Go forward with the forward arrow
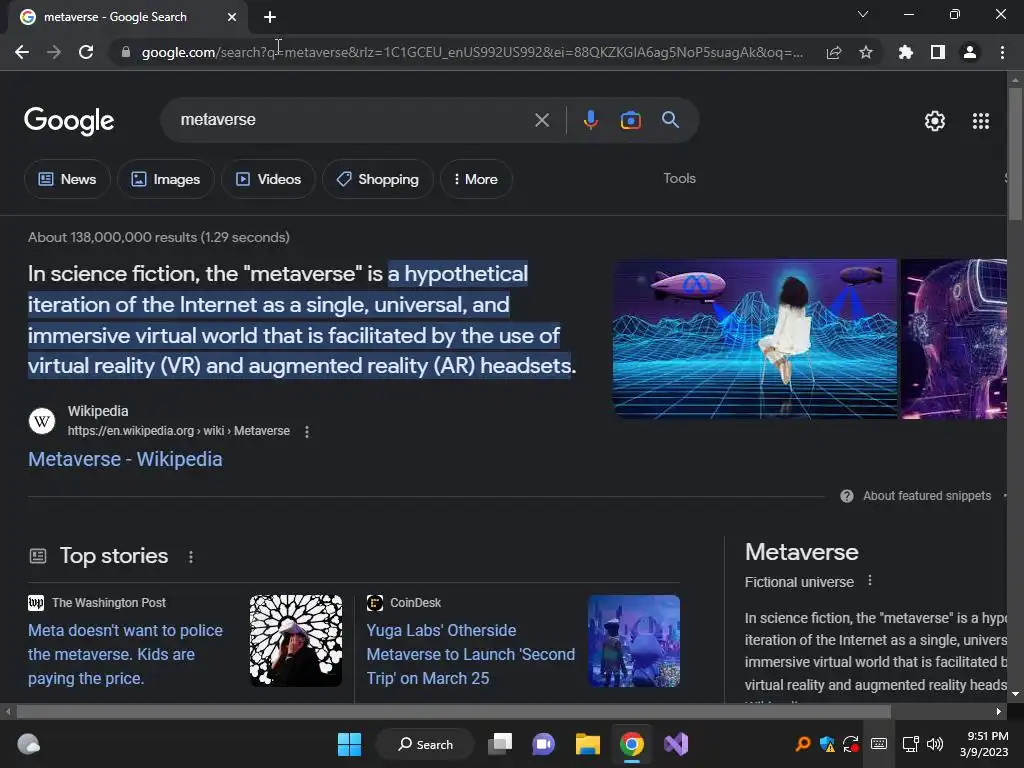The height and width of the screenshot is (768, 1024). coord(54,52)
